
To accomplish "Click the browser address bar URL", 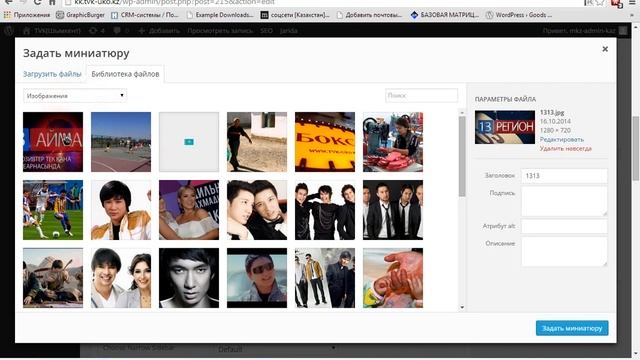I will (175, 2).
